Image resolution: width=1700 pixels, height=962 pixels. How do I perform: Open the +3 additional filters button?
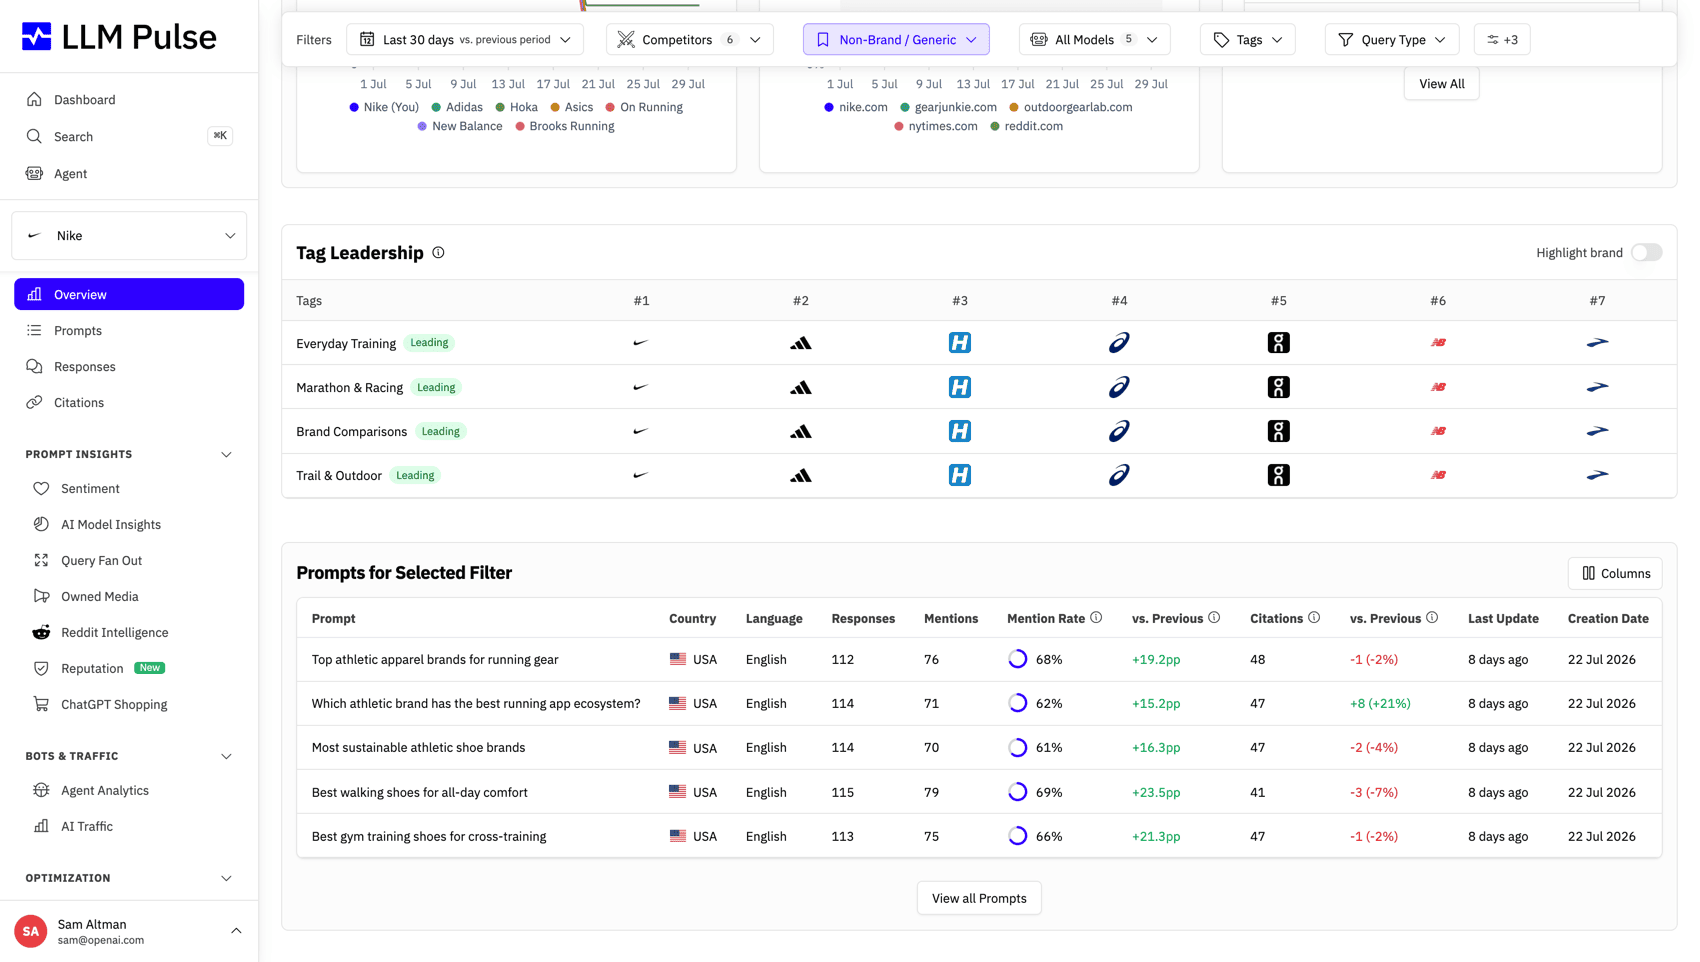[1501, 40]
